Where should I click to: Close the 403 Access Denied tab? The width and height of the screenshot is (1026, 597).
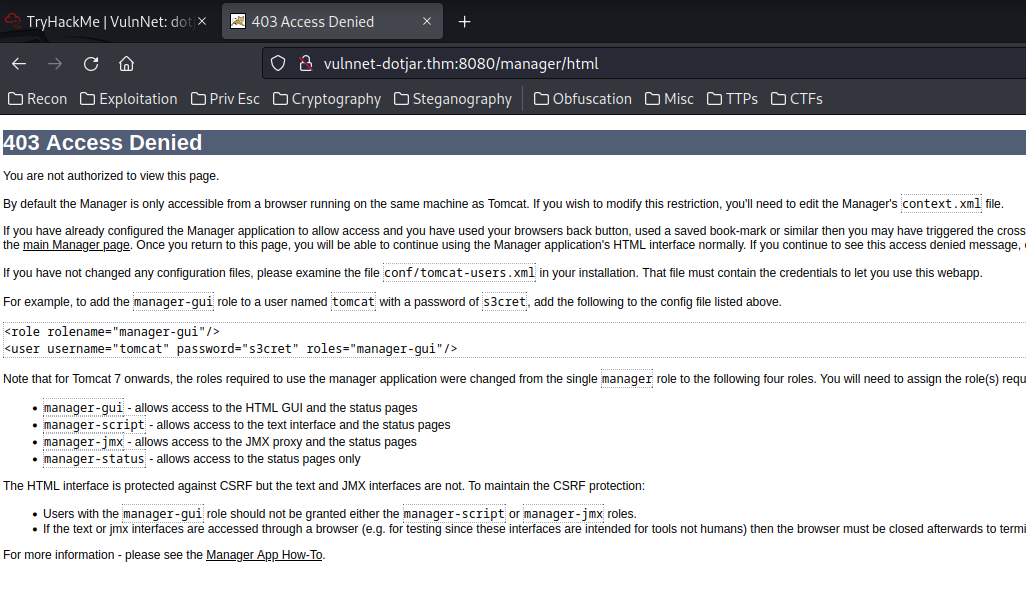[427, 22]
